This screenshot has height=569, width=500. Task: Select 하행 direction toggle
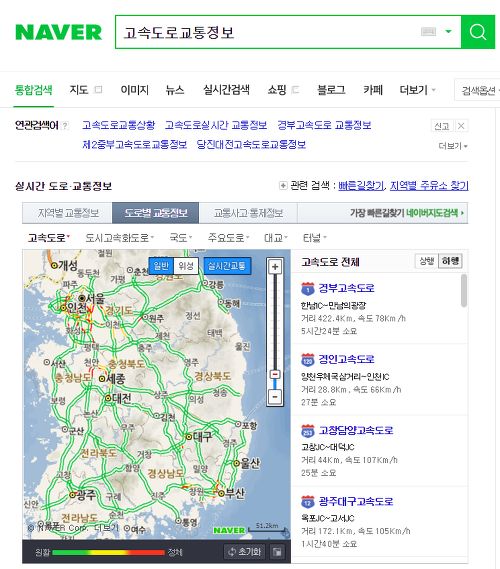pyautogui.click(x=450, y=261)
